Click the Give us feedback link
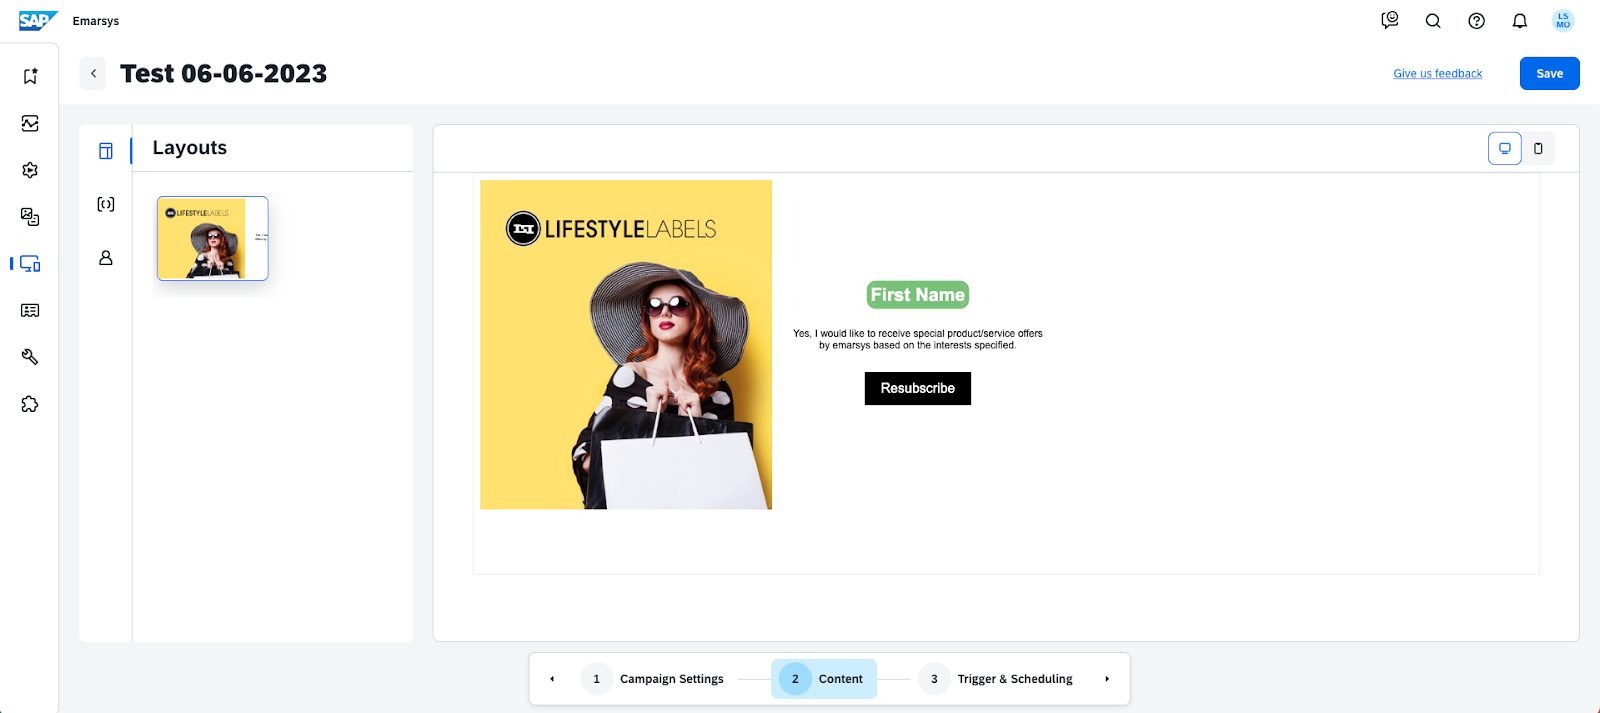Screen dimensions: 1600x713 pos(1438,74)
